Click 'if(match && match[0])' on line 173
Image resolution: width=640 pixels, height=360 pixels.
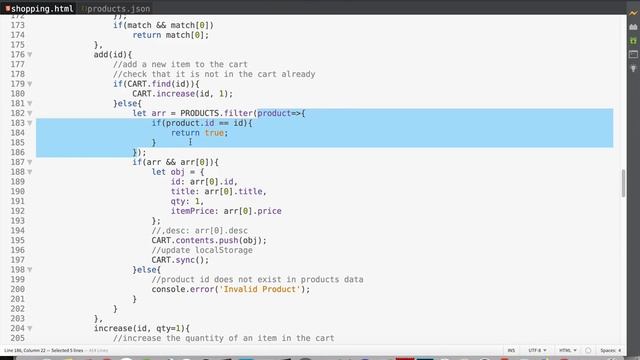point(163,25)
